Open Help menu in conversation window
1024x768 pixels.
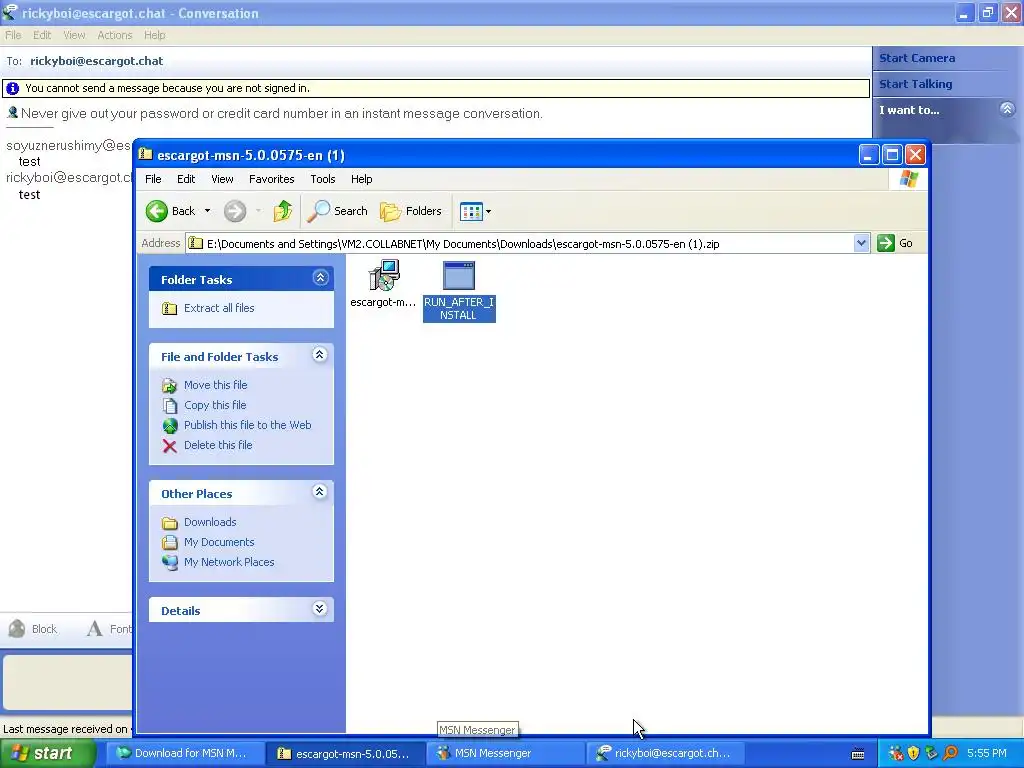(155, 35)
